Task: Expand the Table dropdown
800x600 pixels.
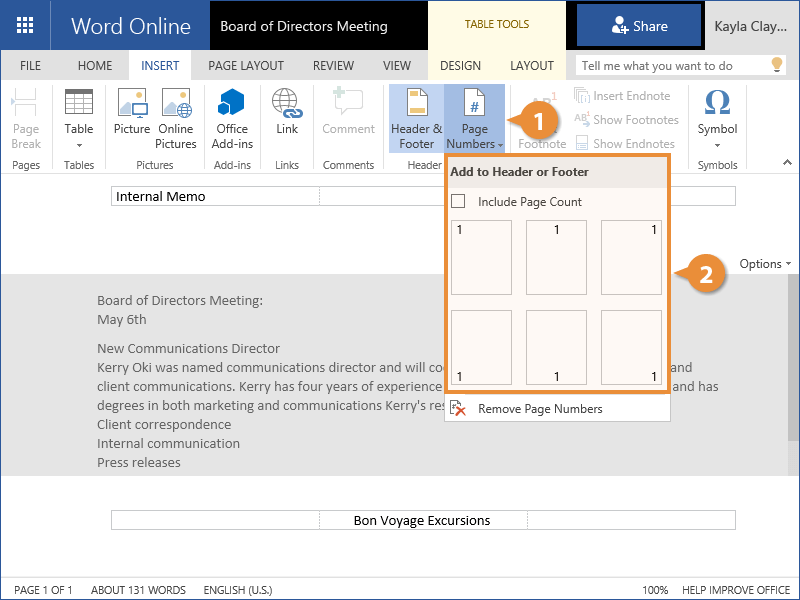Action: click(x=79, y=144)
